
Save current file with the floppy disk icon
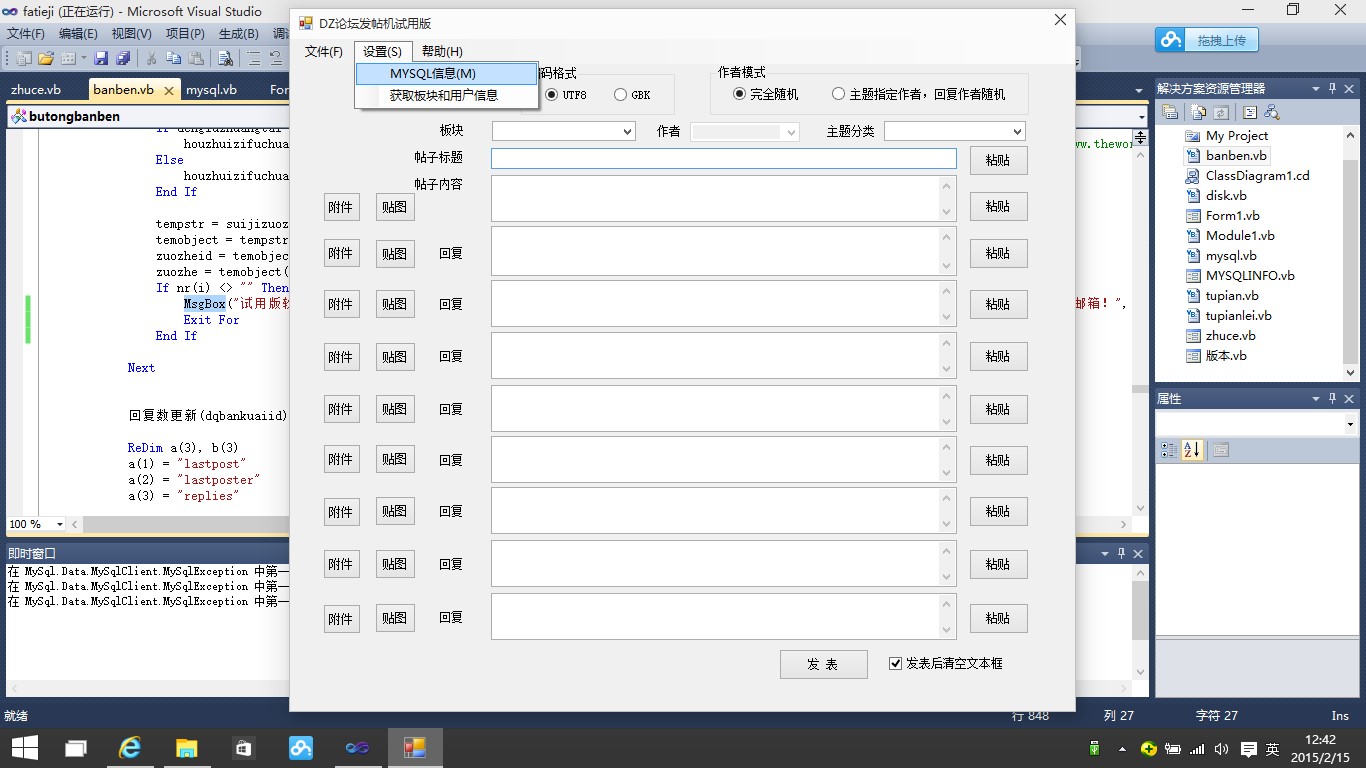coord(101,58)
